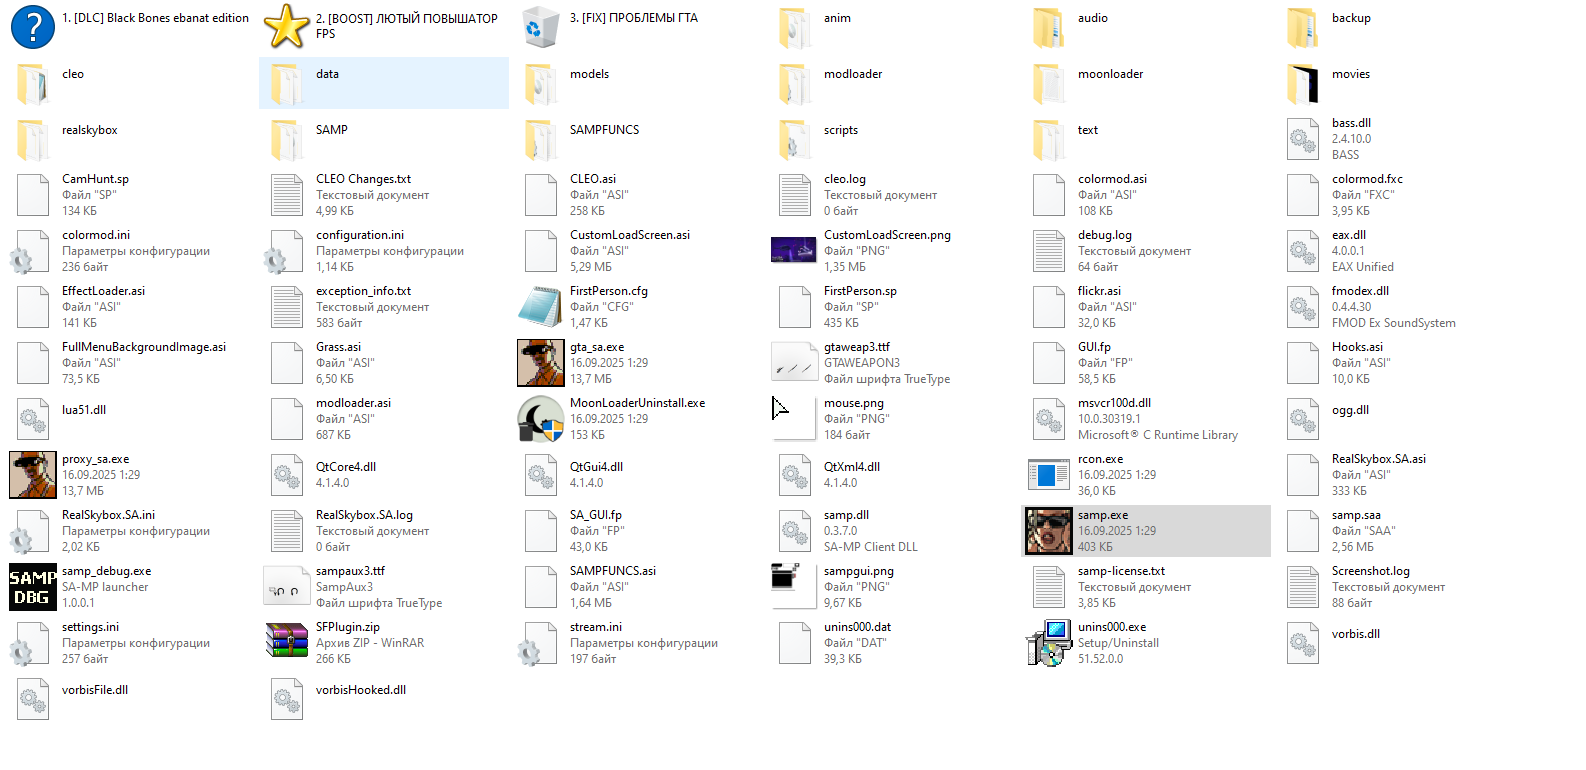Screen dimensions: 1586x770
Task: Click the gta_sa.exe game icon
Action: (x=541, y=363)
